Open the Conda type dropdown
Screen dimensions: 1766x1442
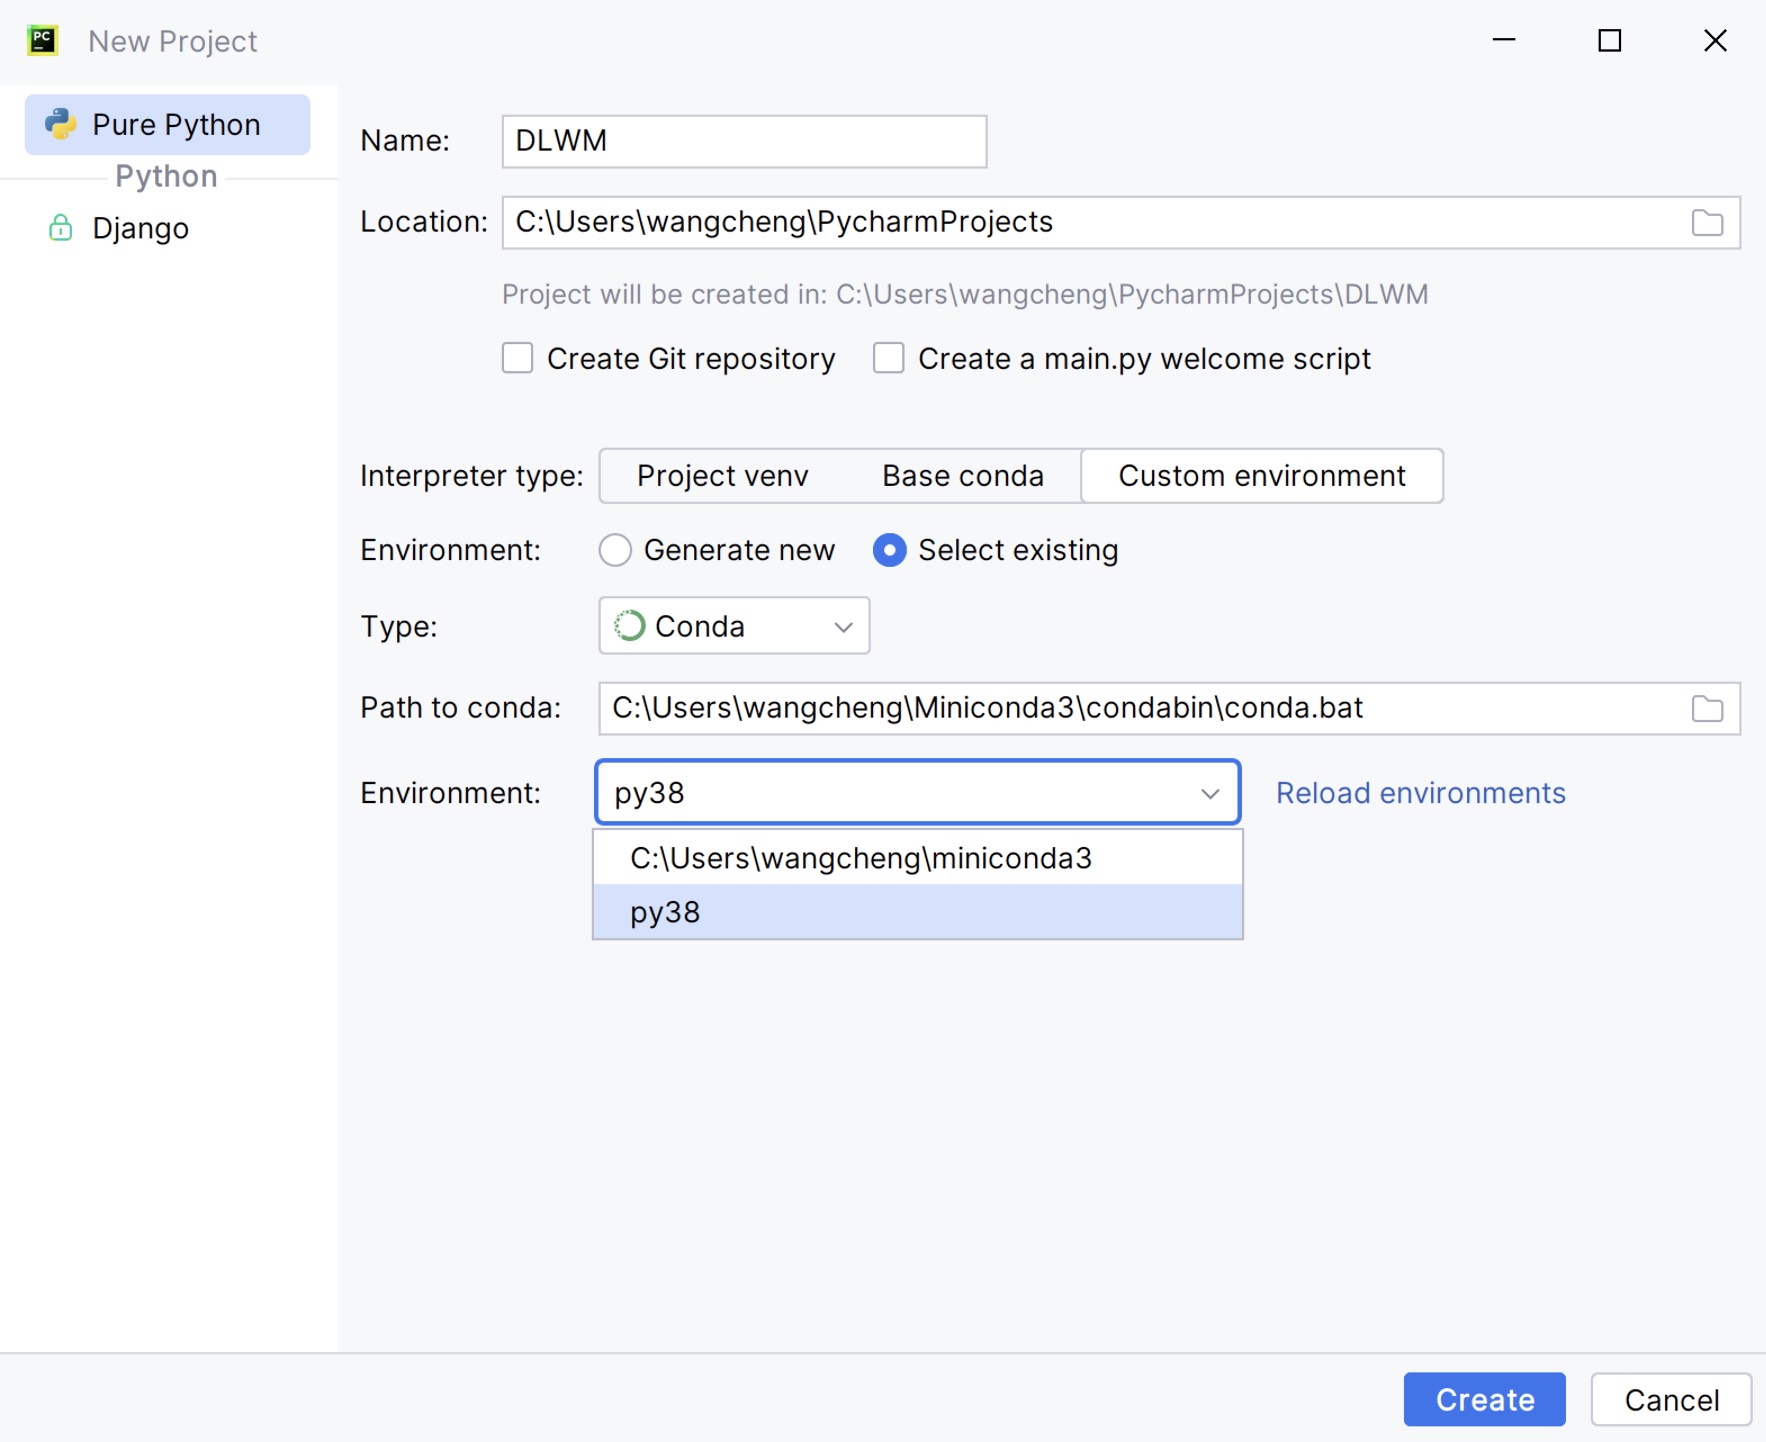[x=734, y=626]
